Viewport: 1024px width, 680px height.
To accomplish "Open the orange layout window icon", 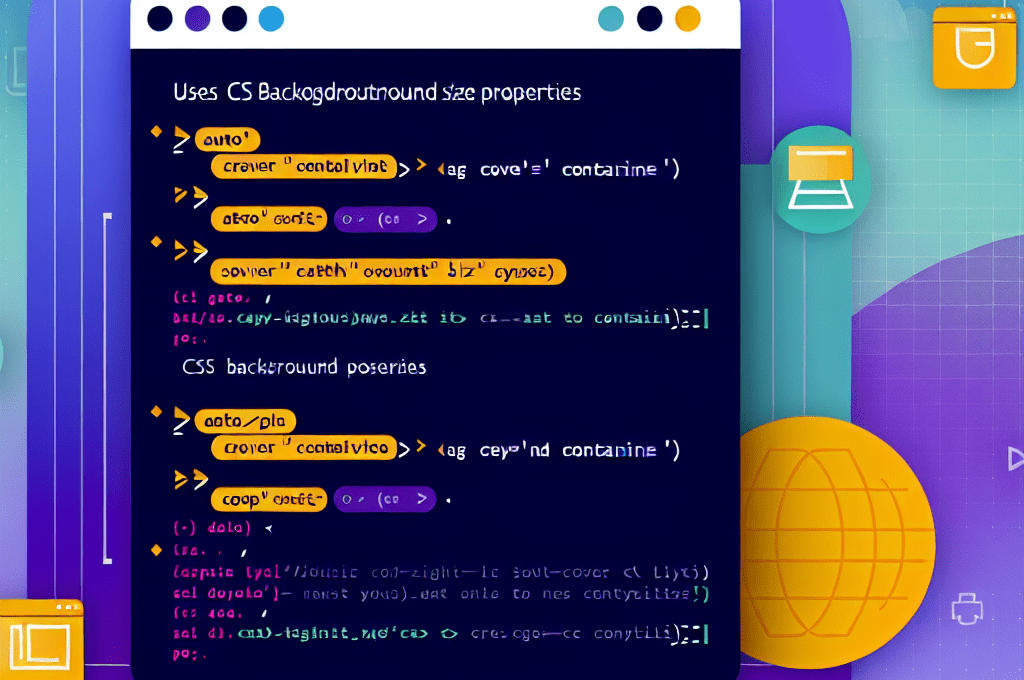I will coord(41,640).
